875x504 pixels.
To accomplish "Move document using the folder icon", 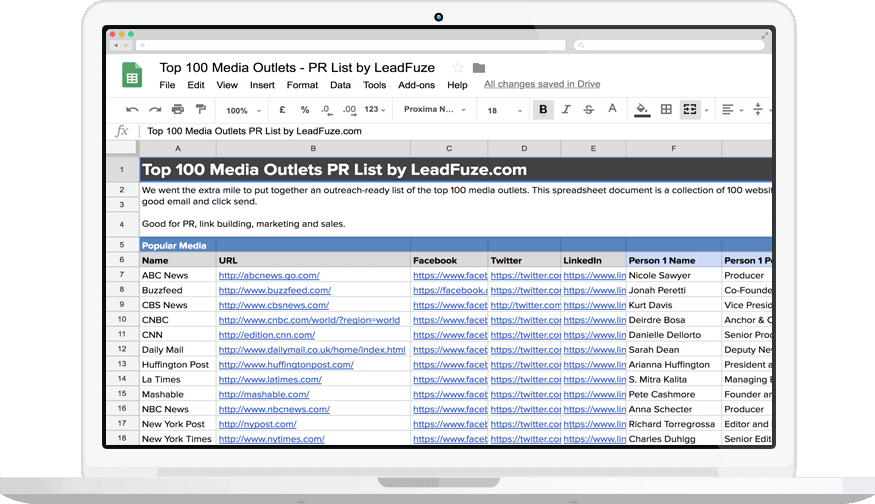I will 479,68.
